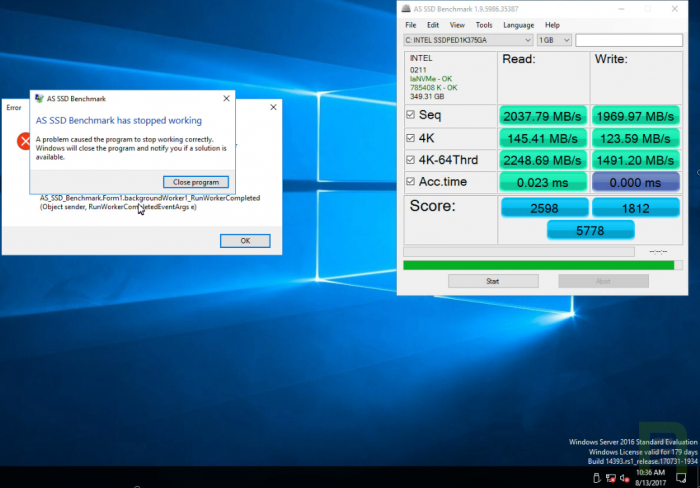Open the network status tray icon

[x=610, y=478]
